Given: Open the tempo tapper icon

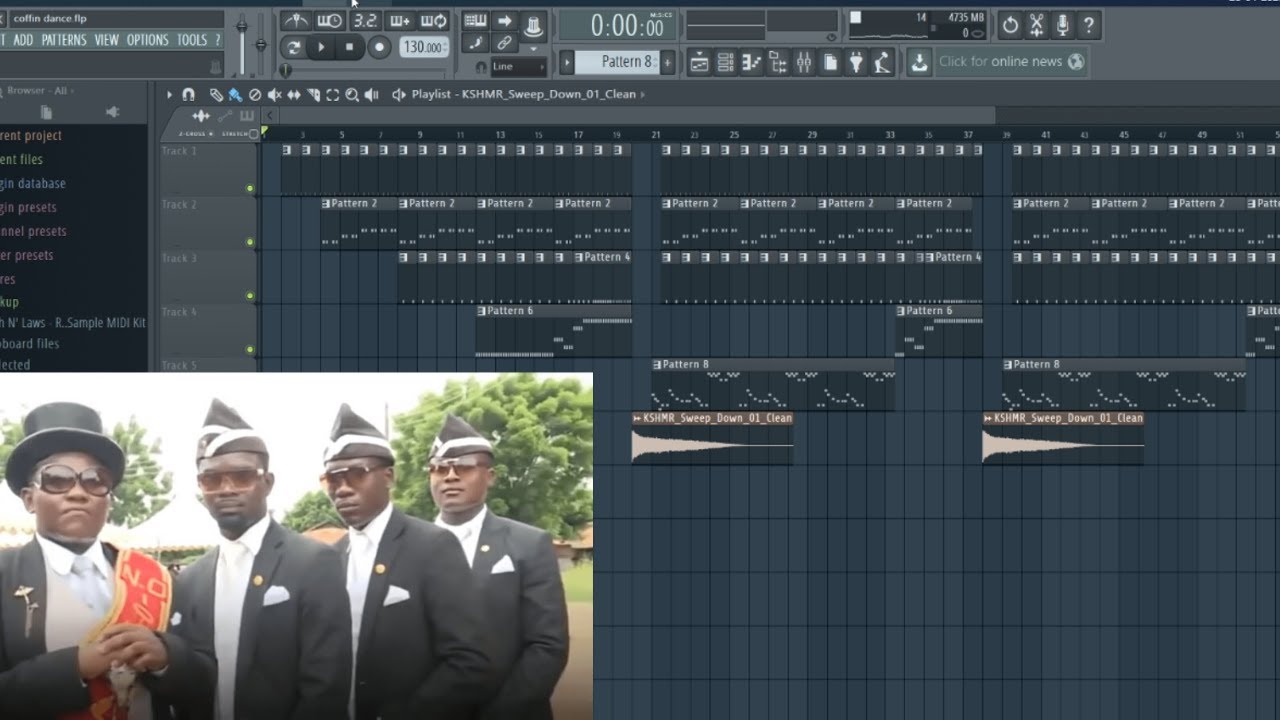Looking at the screenshot, I should [x=882, y=62].
